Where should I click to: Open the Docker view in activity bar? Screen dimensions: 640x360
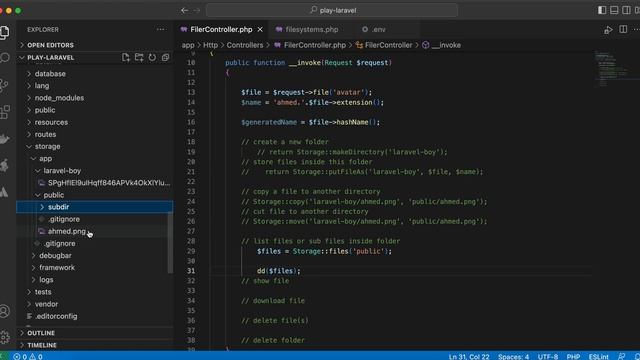point(5,139)
